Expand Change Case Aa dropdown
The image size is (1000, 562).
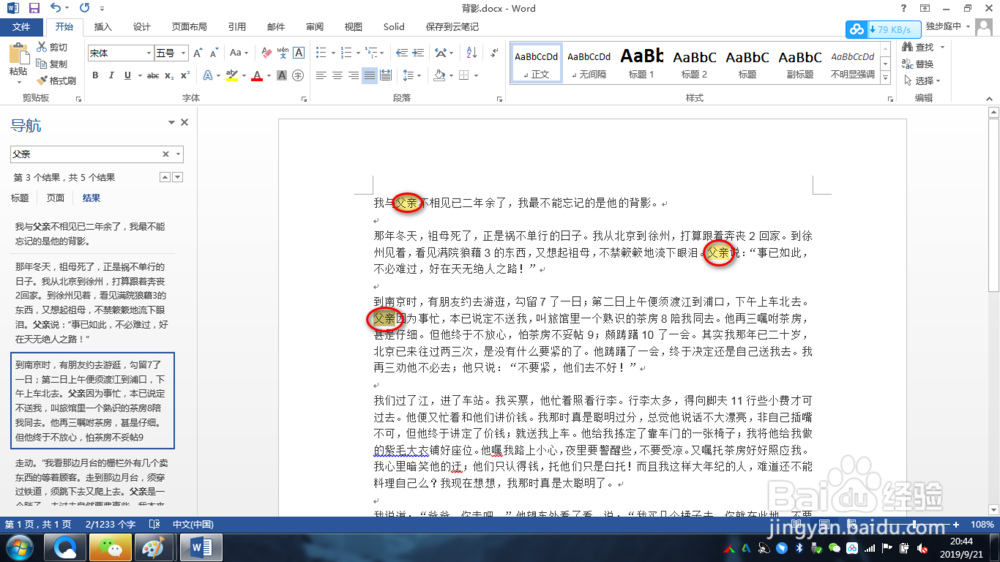click(239, 53)
